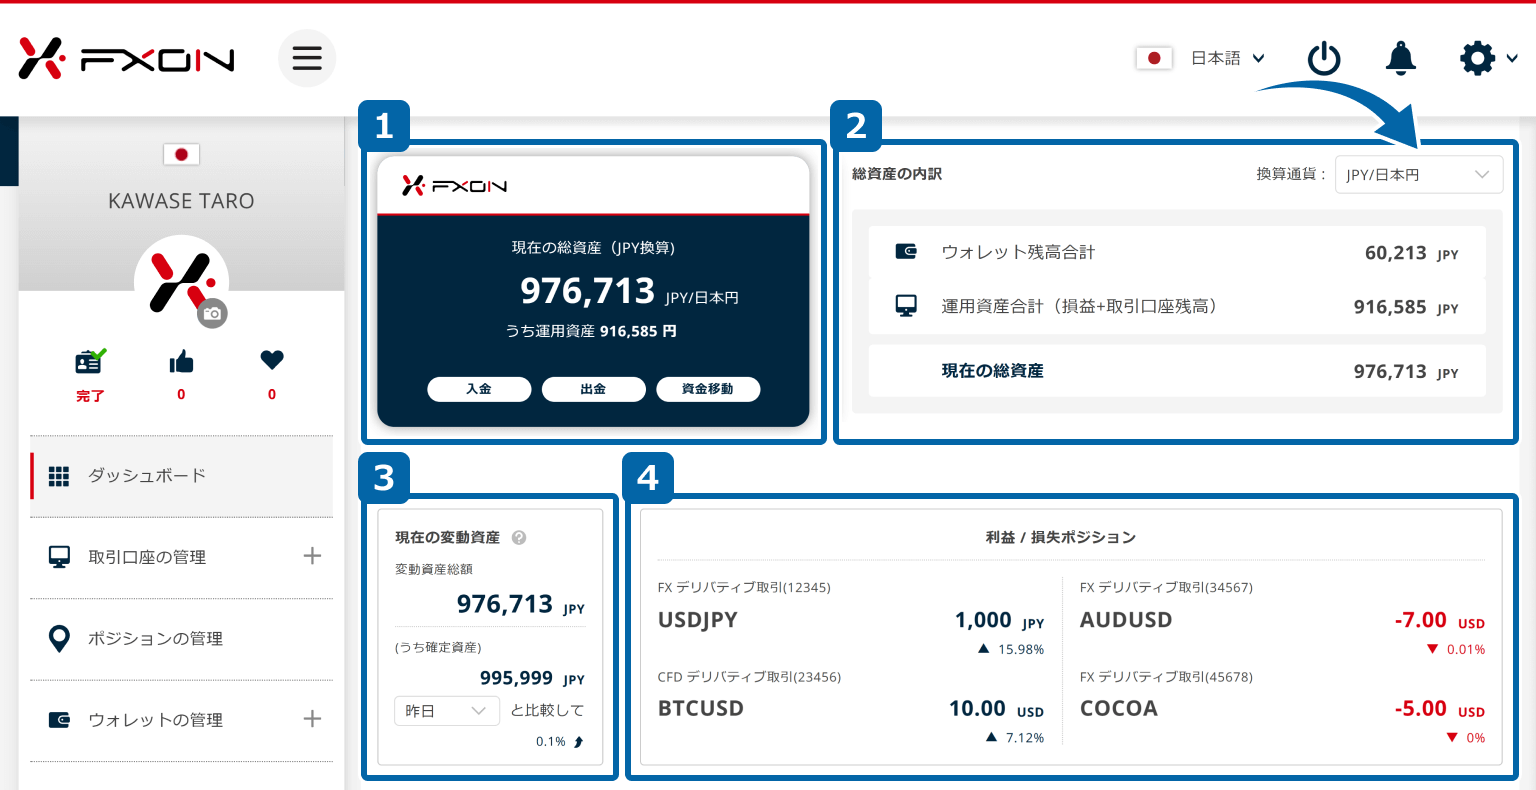Click the 0.1% change arrow icon
The width and height of the screenshot is (1536, 790).
[x=578, y=742]
